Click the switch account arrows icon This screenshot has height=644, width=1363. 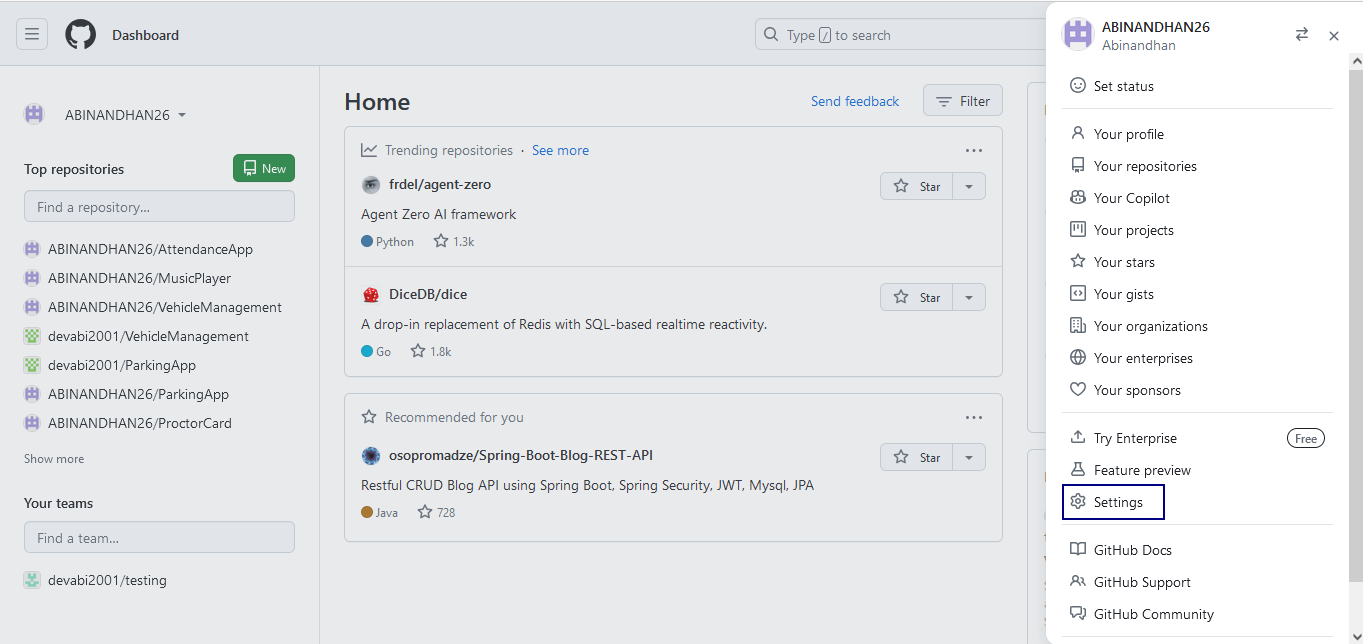(1301, 35)
